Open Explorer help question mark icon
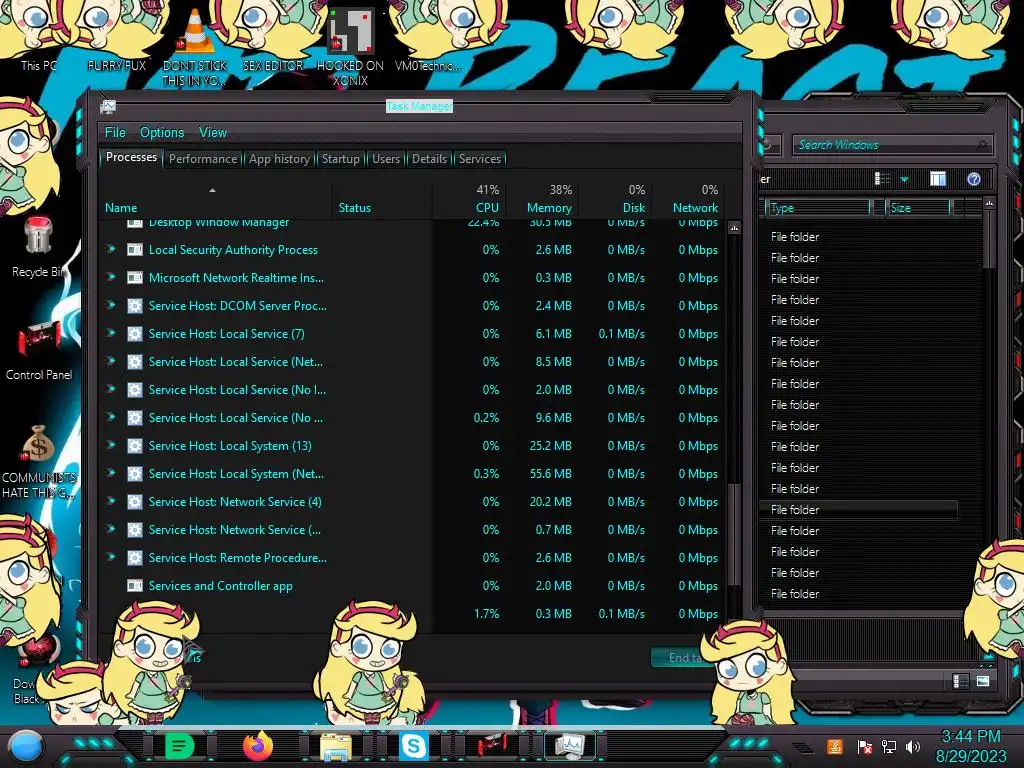 [974, 179]
